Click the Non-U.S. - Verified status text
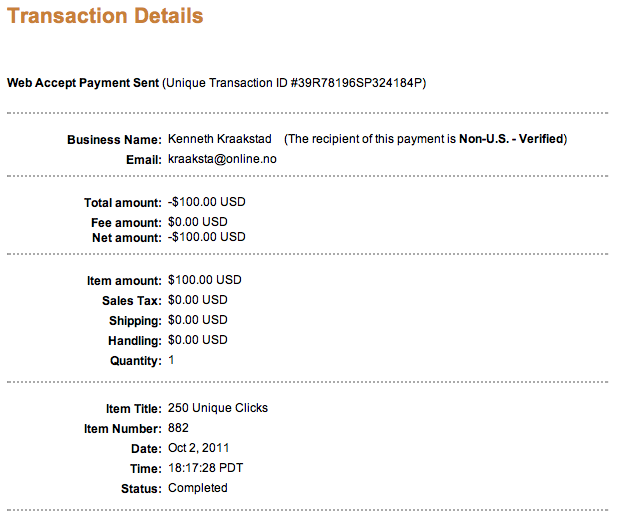The width and height of the screenshot is (622, 514). click(512, 139)
